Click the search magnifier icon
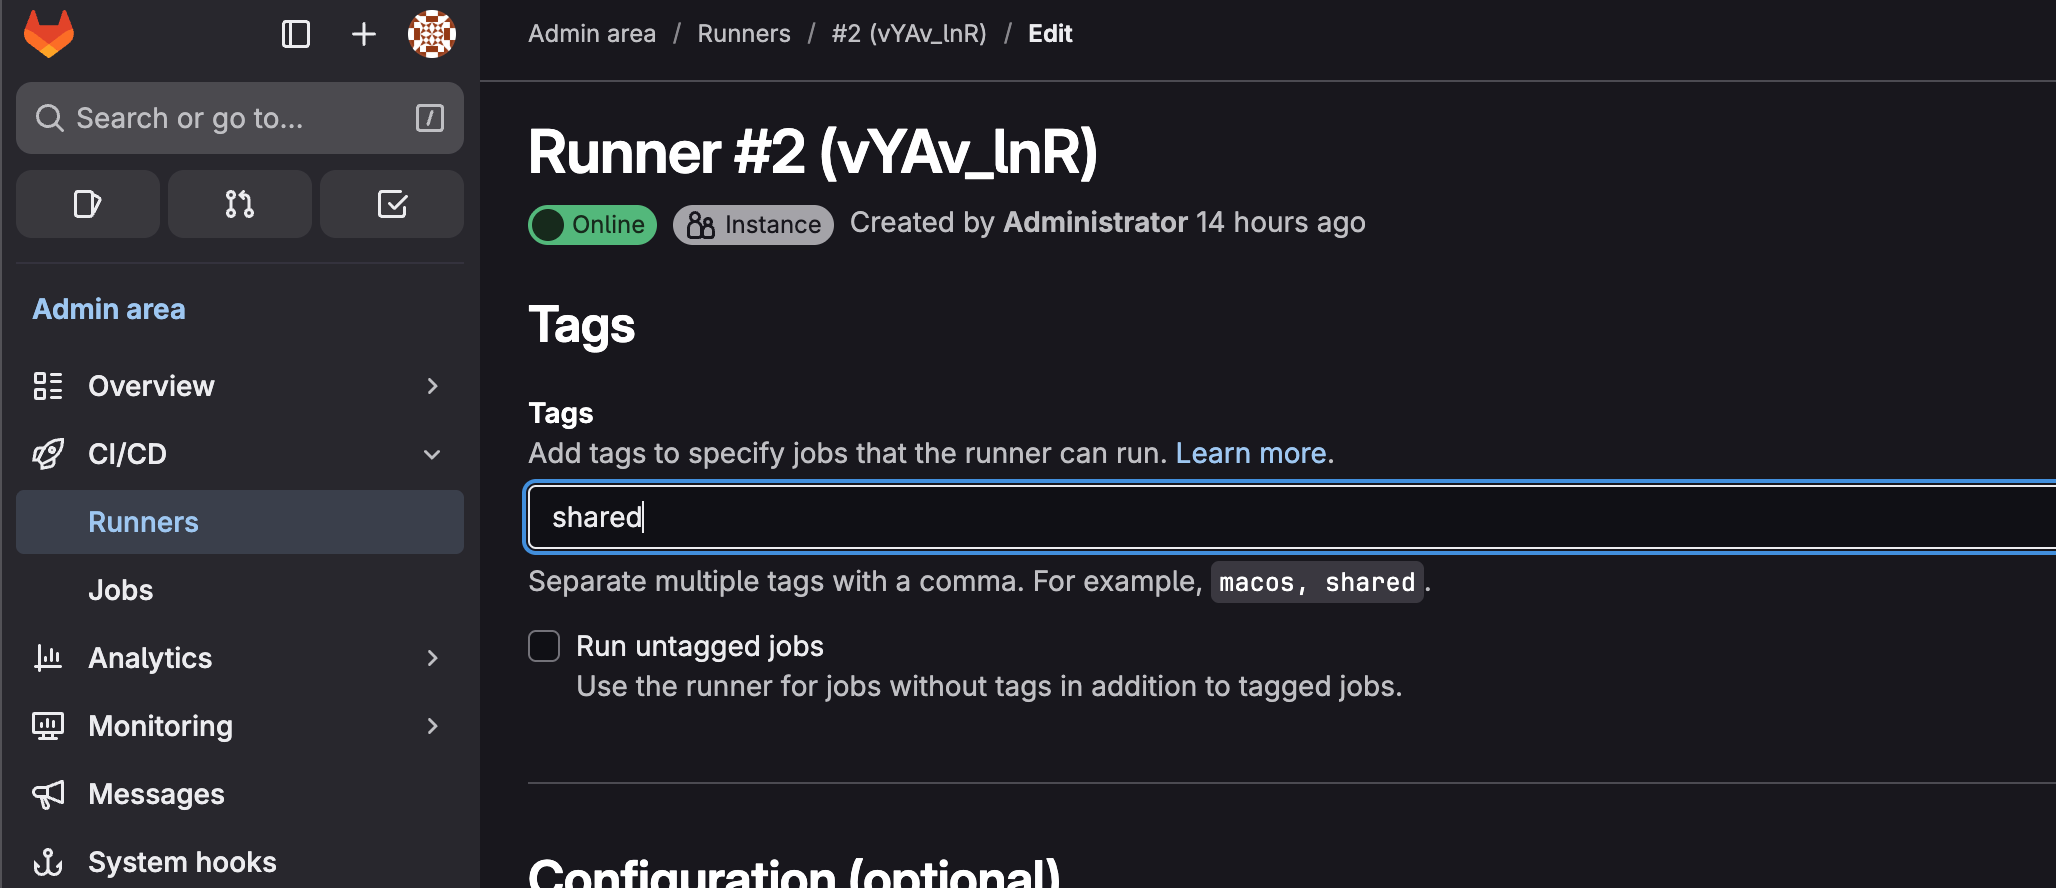Screen dimensions: 2056x888 pyautogui.click(x=50, y=118)
